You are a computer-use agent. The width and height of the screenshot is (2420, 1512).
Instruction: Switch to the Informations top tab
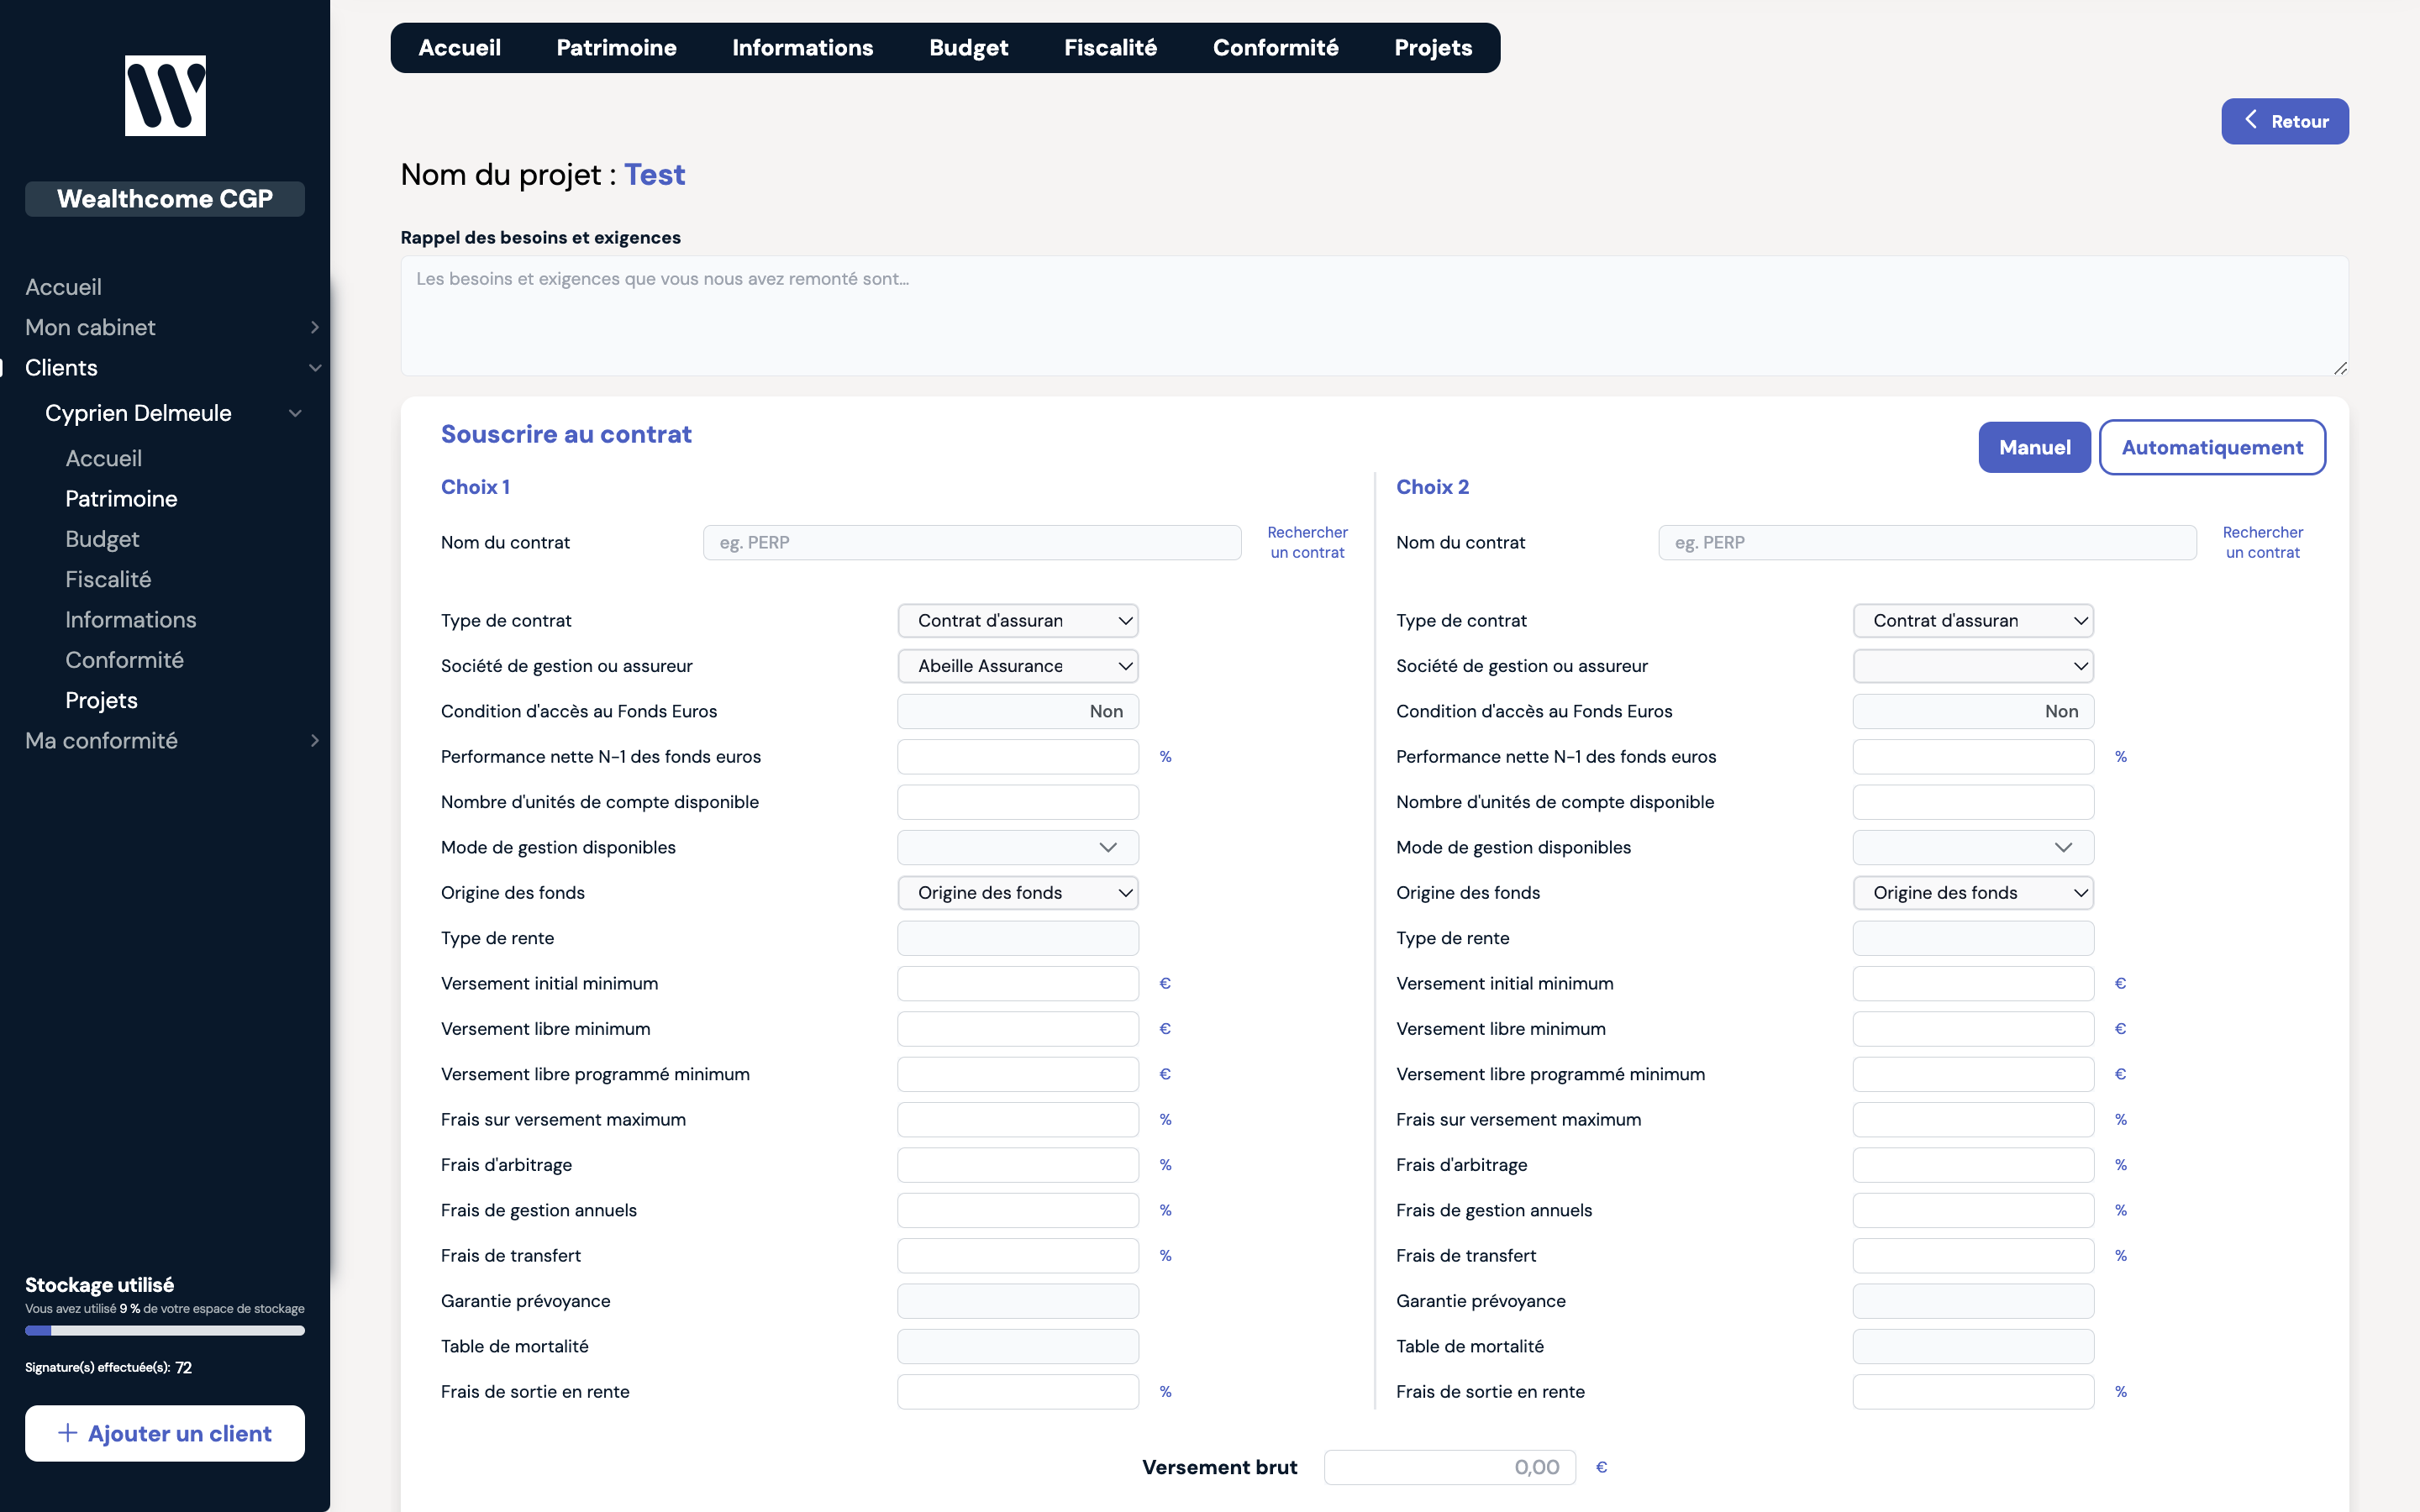pos(802,48)
